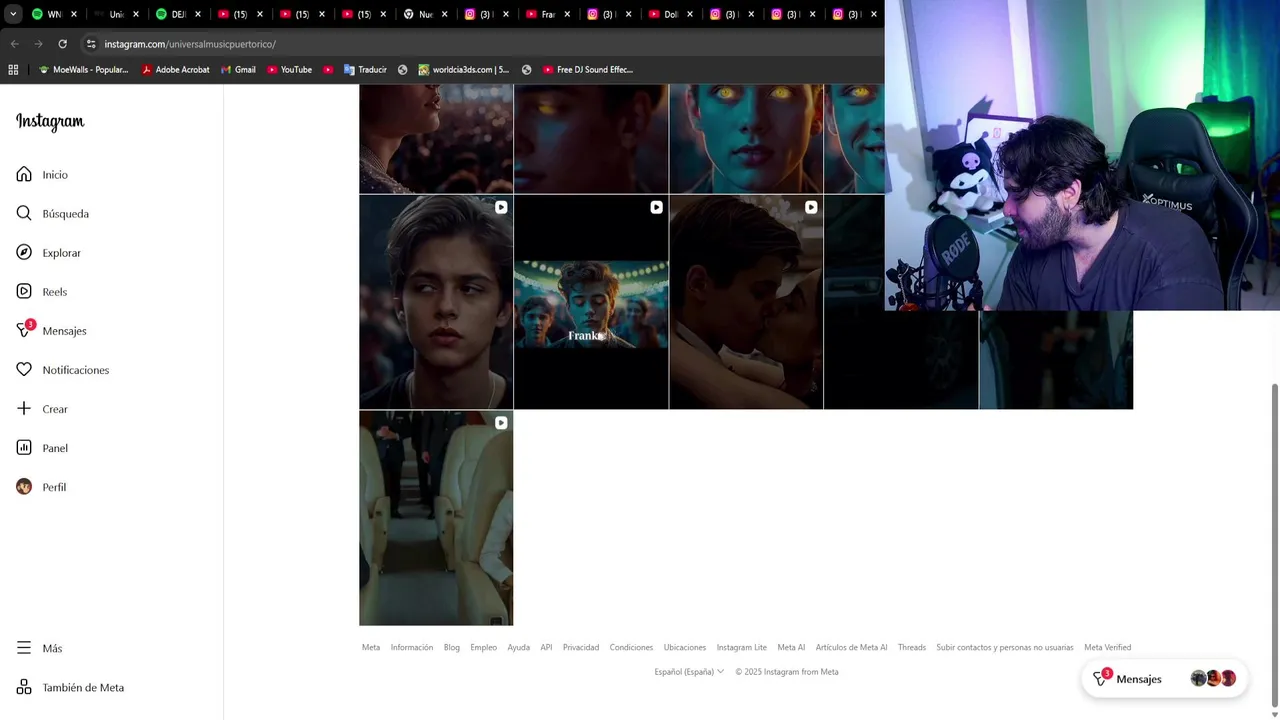Open the airplane seats reel thumbnail

436,518
